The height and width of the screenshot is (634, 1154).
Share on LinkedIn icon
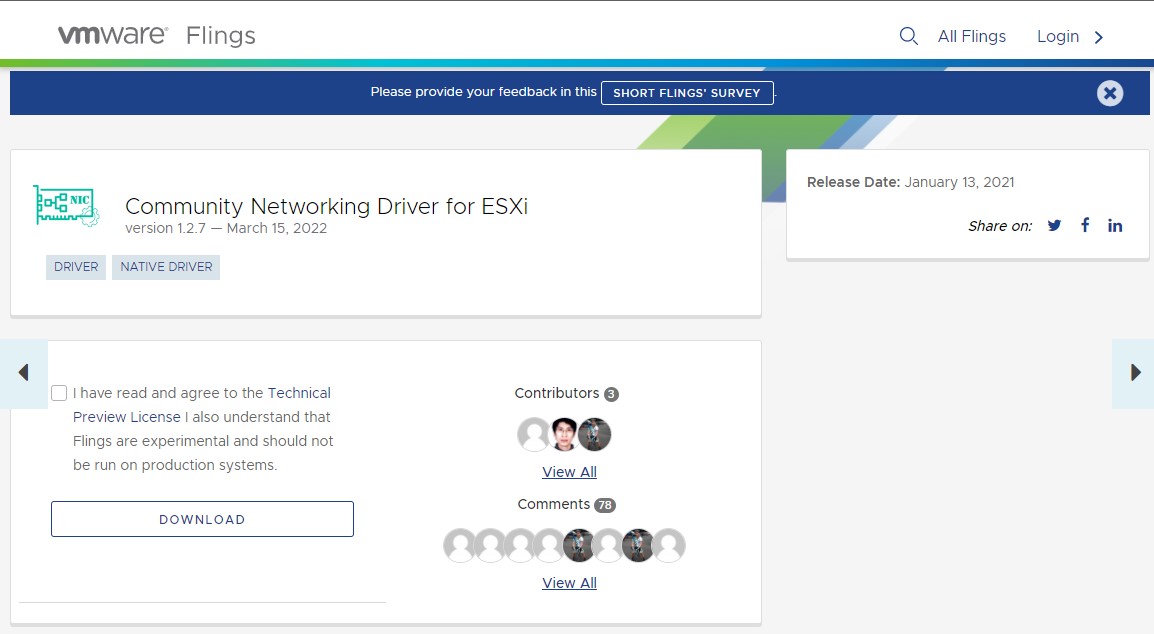1115,225
